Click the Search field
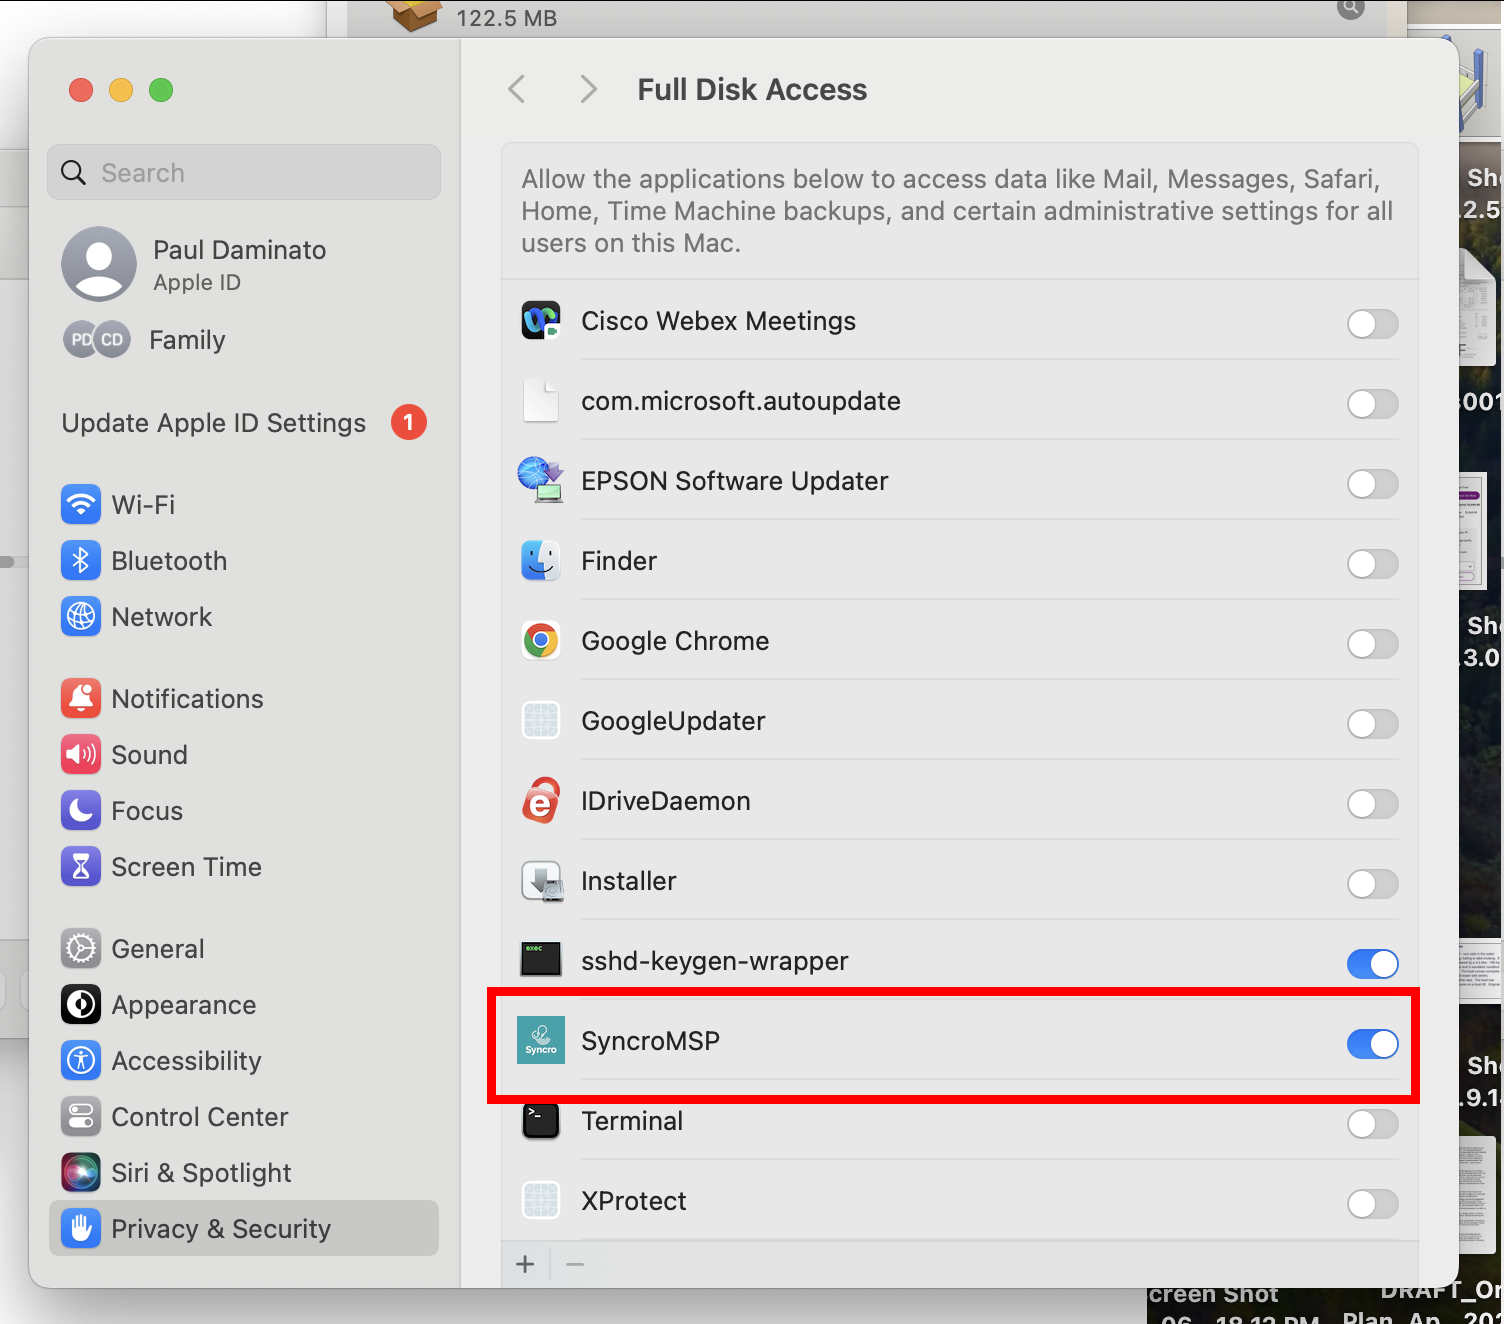The width and height of the screenshot is (1504, 1324). pos(244,172)
